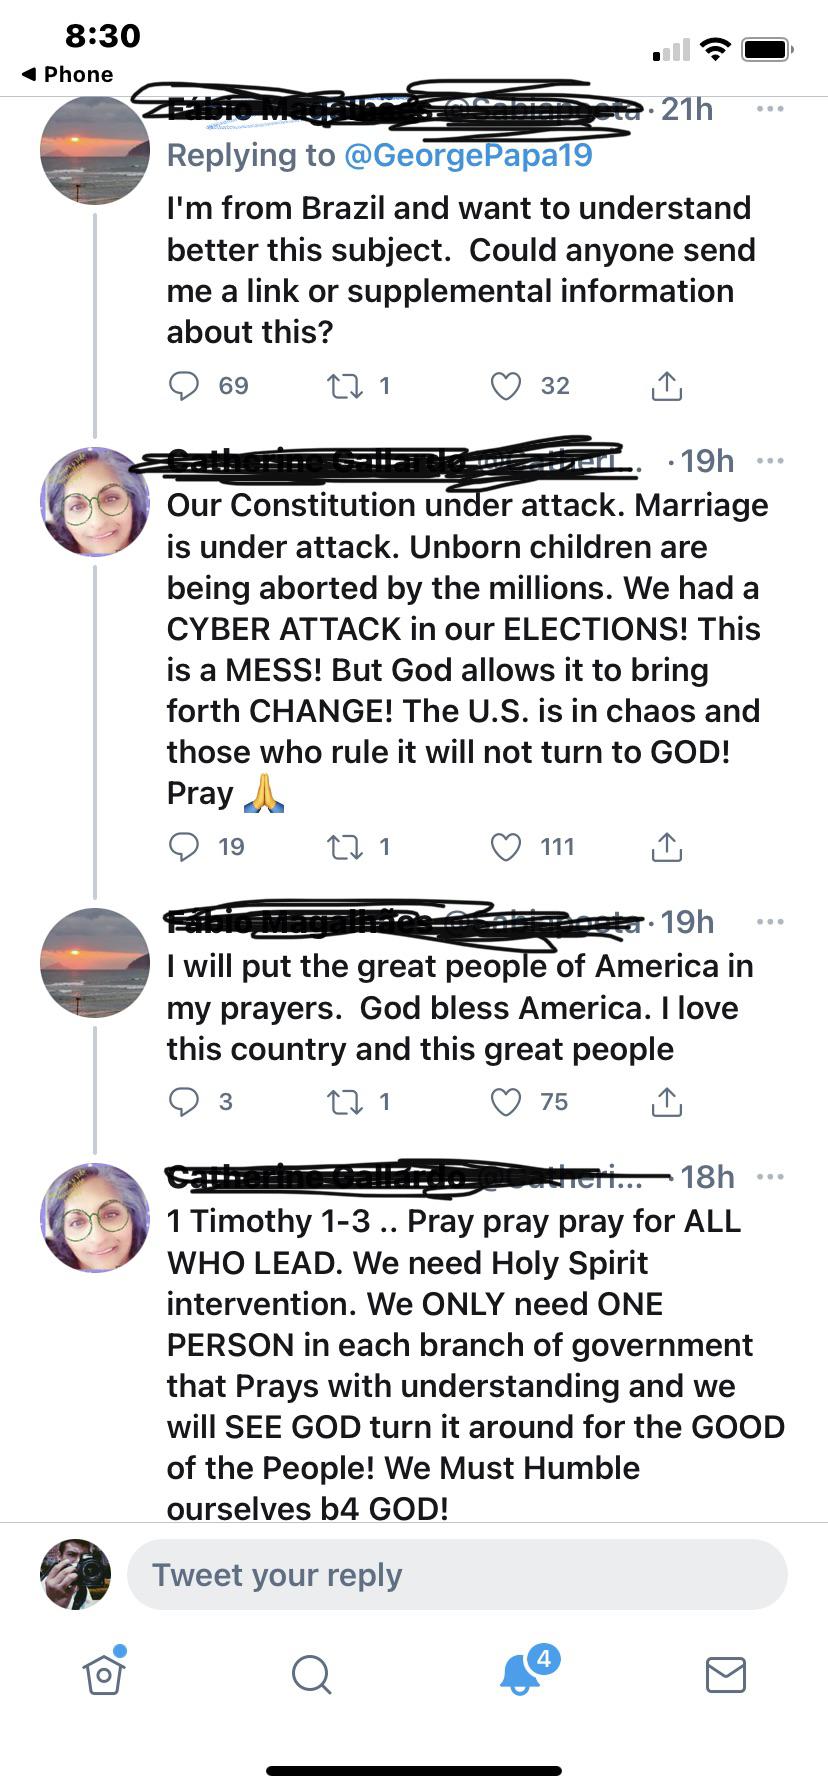The width and height of the screenshot is (828, 1792).
Task: Type in the 'Tweet your reply' field
Action: pos(457,1575)
